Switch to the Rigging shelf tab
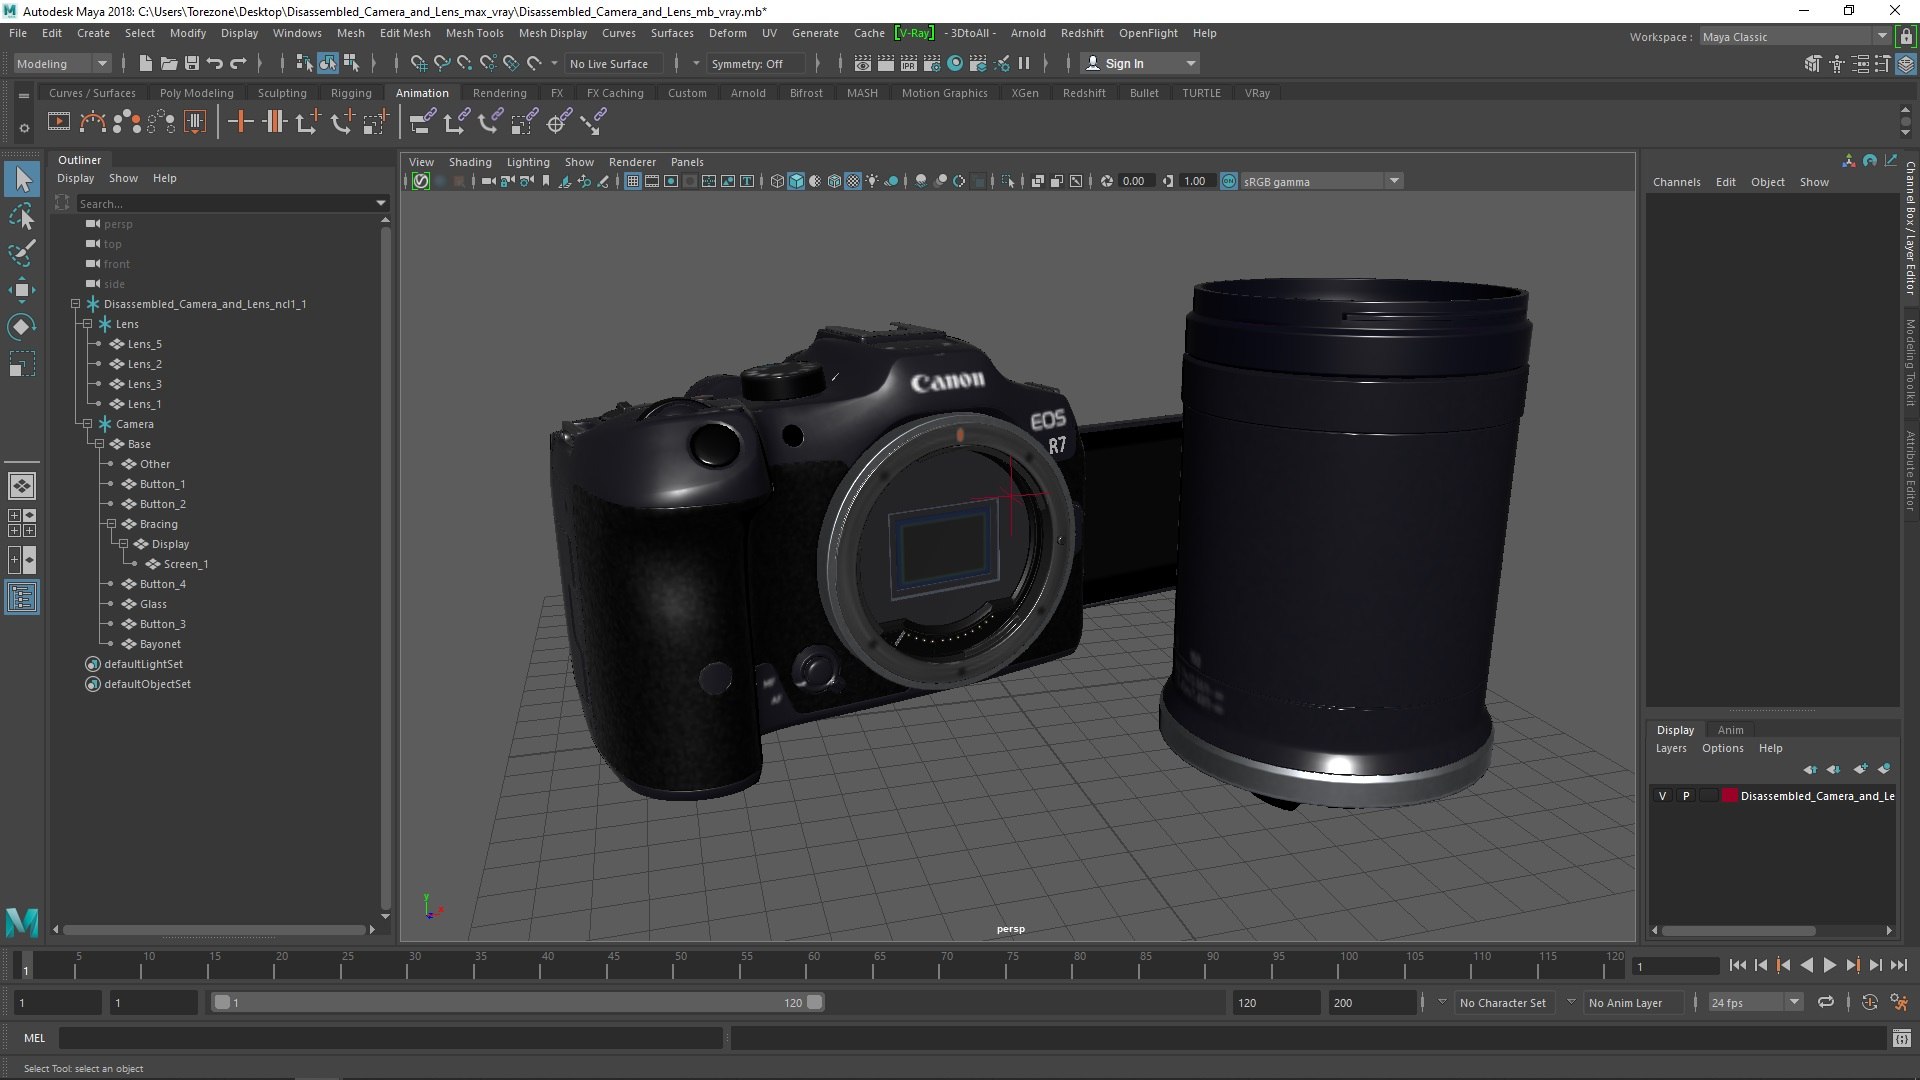 [x=351, y=93]
